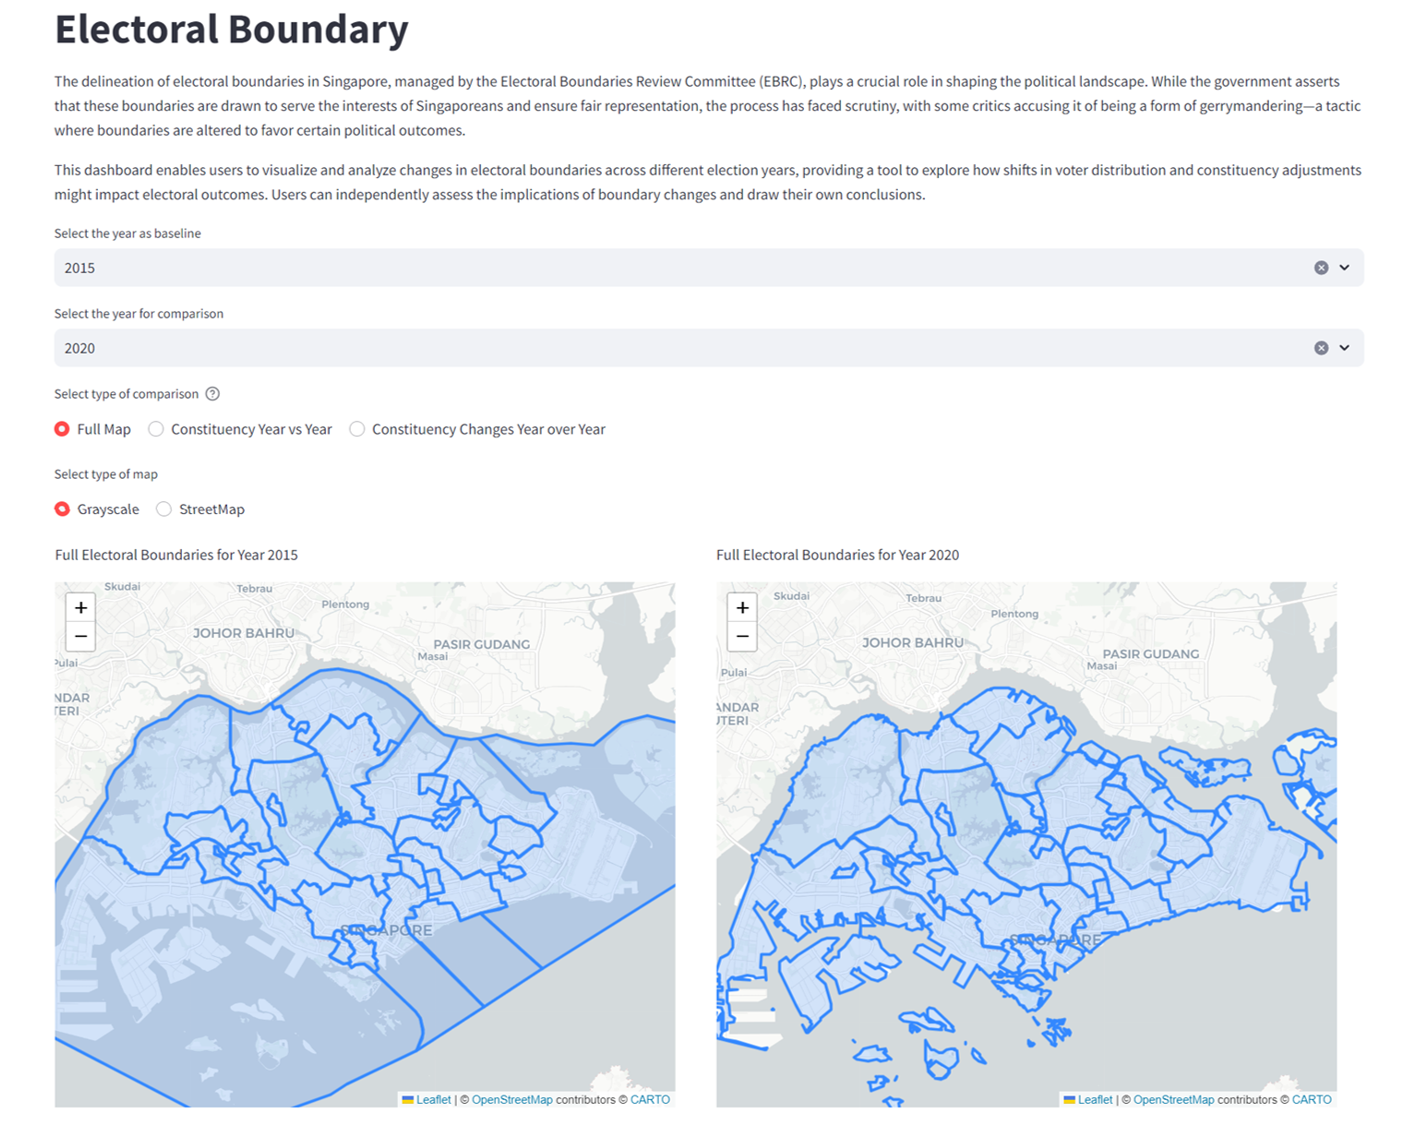Expand the comparison year dropdown arrow

click(x=1345, y=348)
